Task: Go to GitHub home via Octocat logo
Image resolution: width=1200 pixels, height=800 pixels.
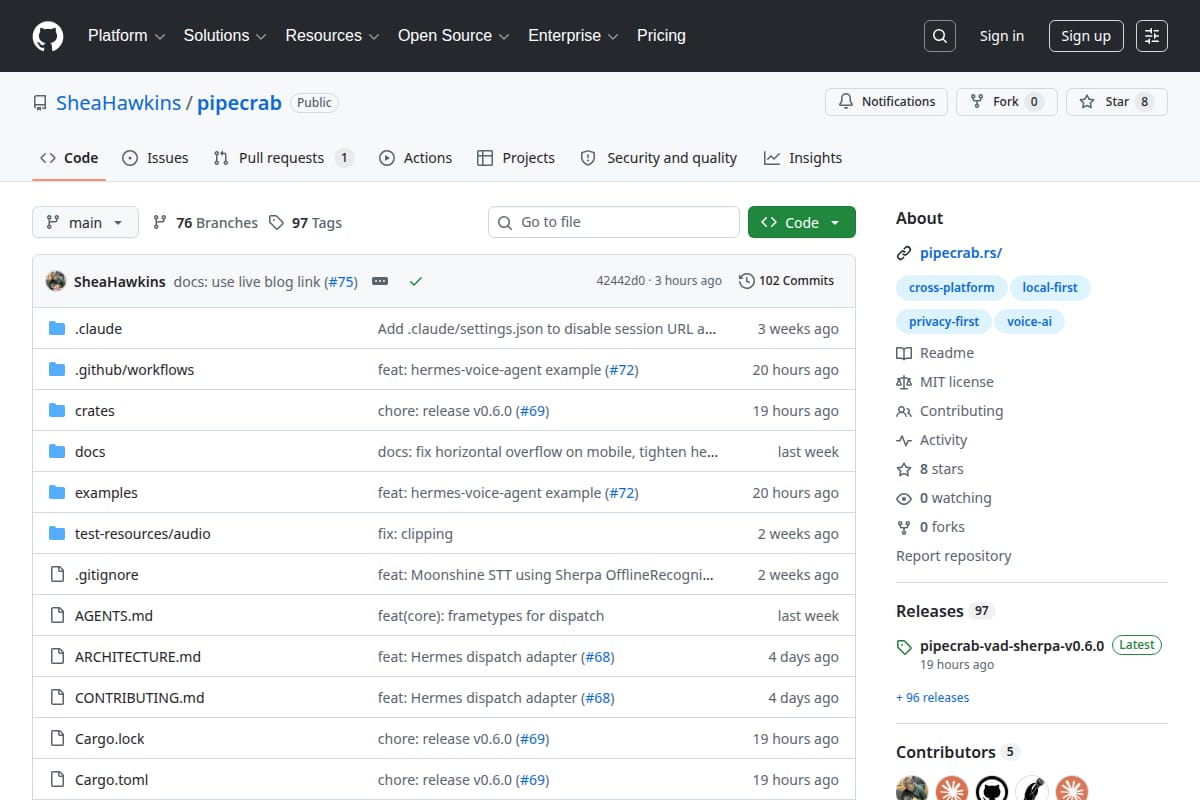Action: click(48, 36)
